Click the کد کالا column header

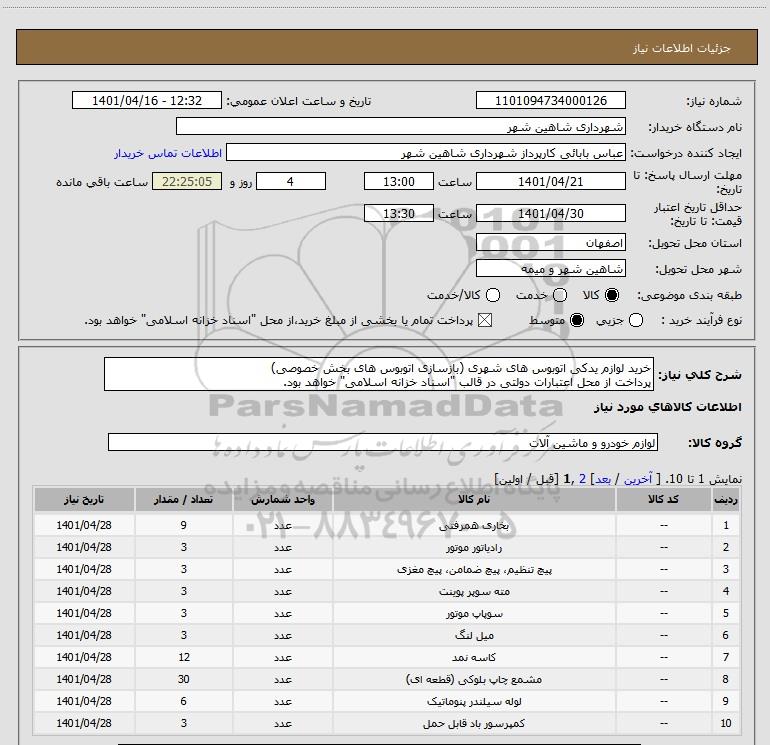[x=663, y=499]
